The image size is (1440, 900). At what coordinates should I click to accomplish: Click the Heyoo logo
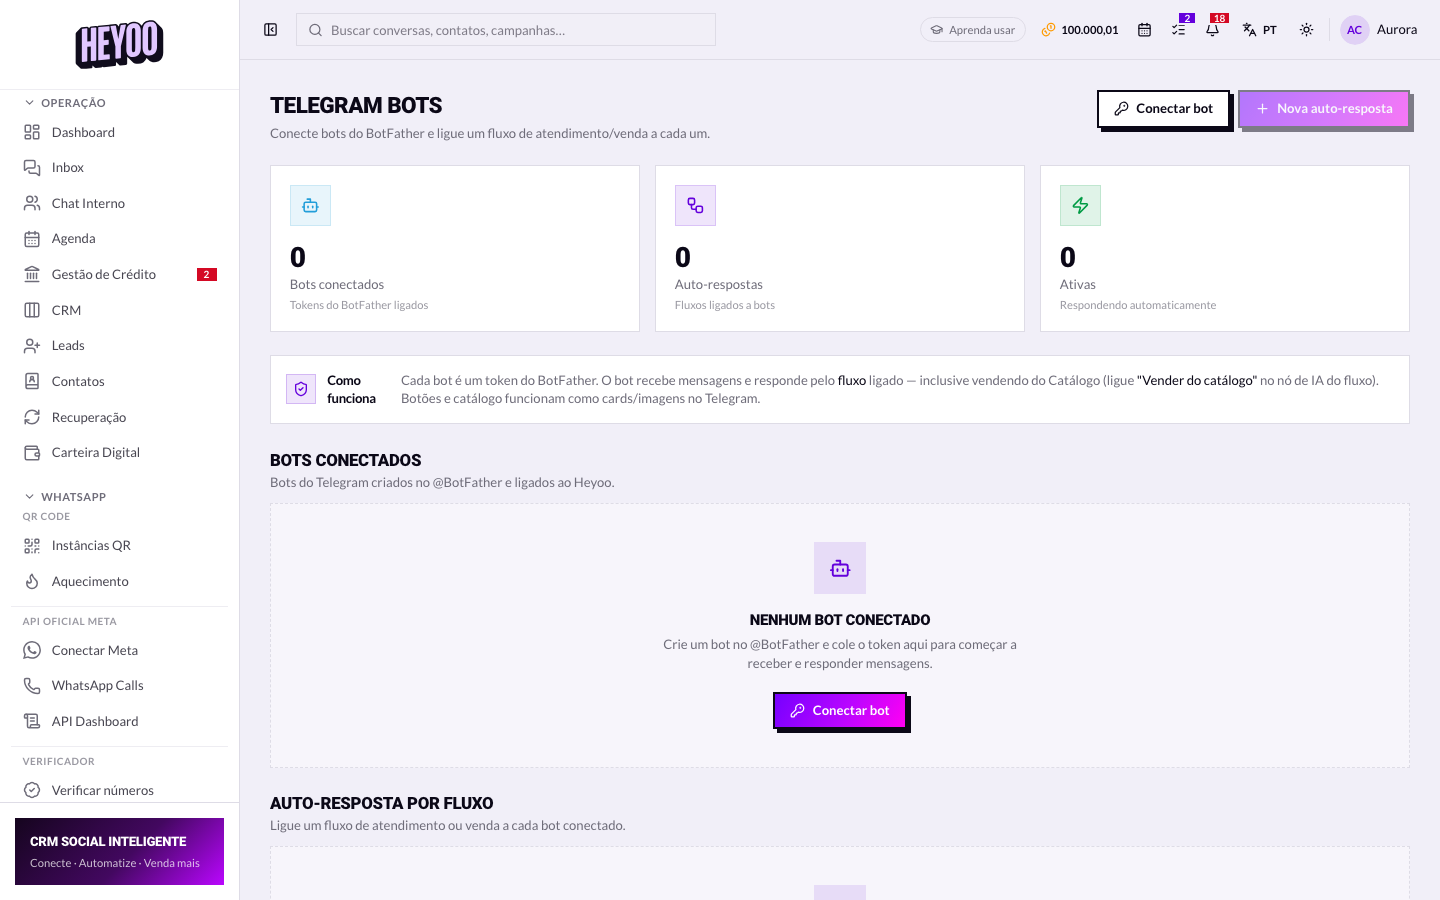point(119,45)
